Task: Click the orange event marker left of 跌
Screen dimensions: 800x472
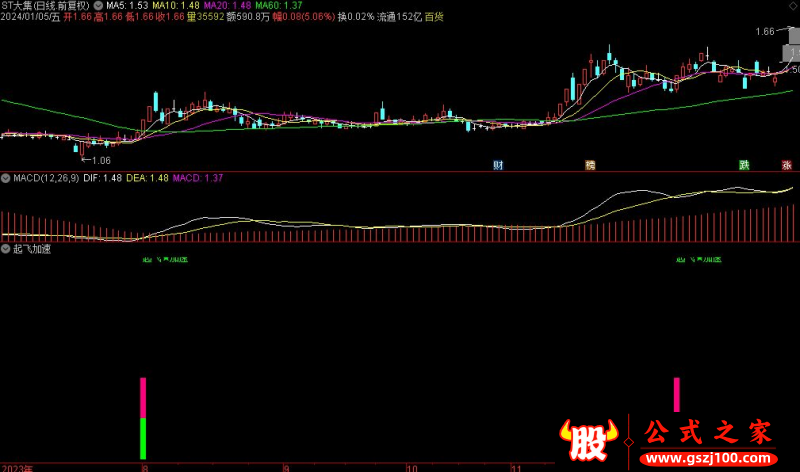Action: point(590,164)
